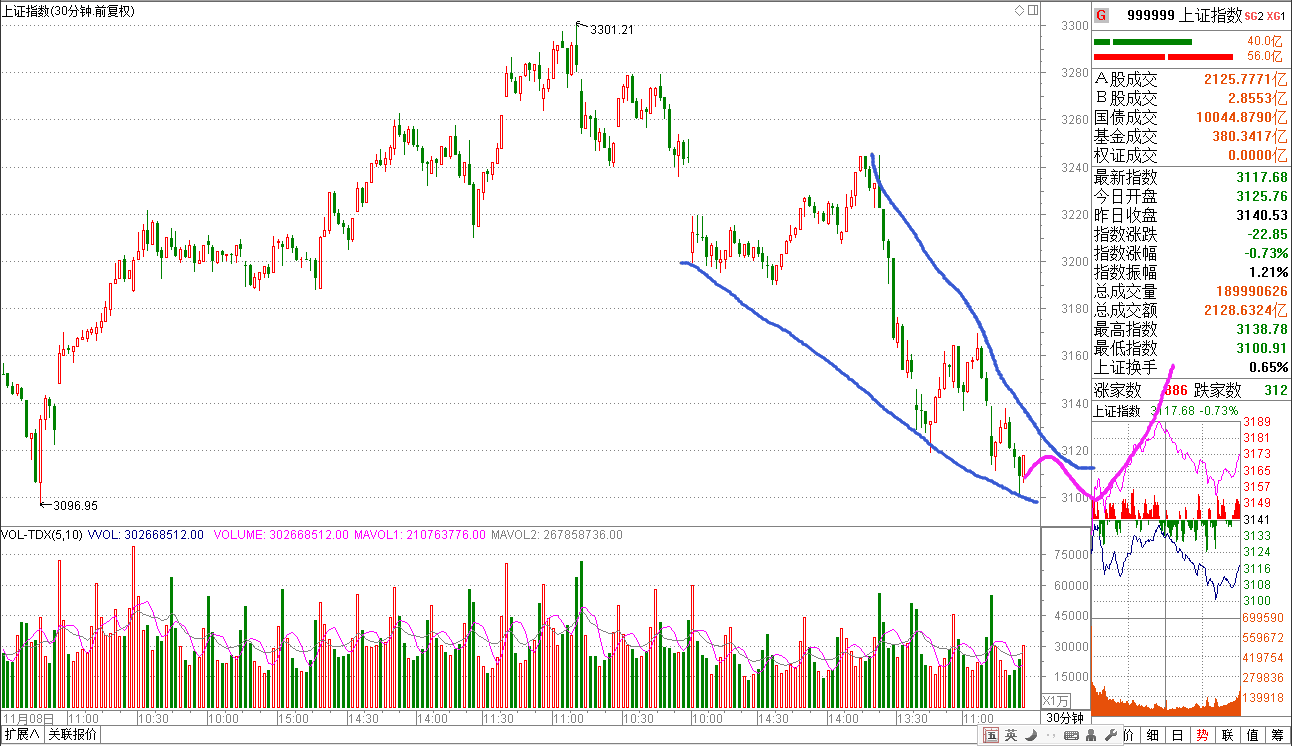Viewport: 1292px width, 746px height.
Task: Switch to the '日' tab
Action: pyautogui.click(x=1177, y=735)
